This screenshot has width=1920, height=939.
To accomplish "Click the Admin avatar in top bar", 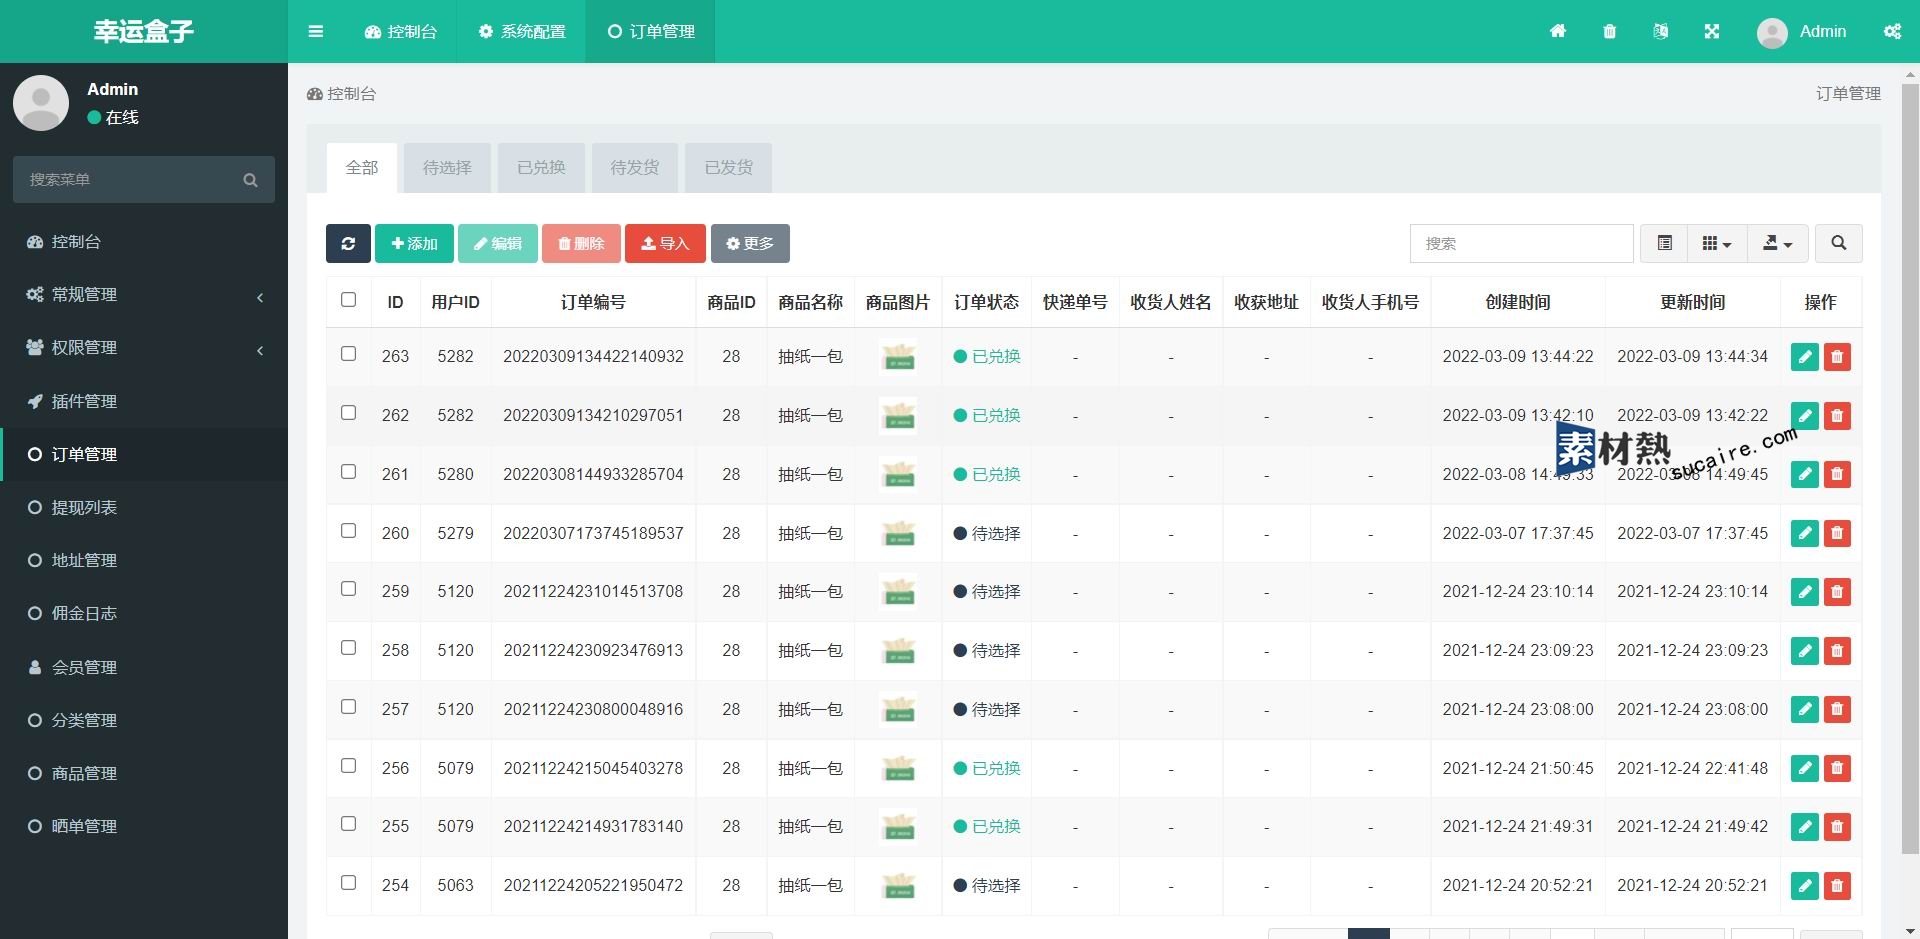I will (x=1772, y=33).
